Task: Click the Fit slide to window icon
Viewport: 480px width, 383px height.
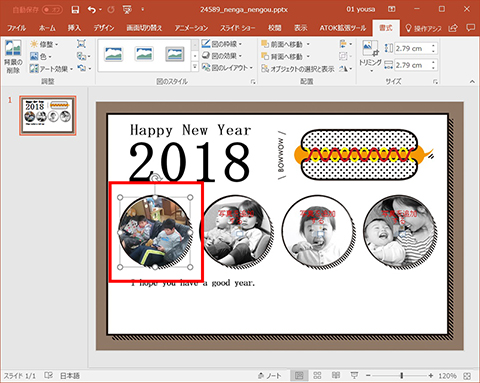Action: click(x=467, y=376)
